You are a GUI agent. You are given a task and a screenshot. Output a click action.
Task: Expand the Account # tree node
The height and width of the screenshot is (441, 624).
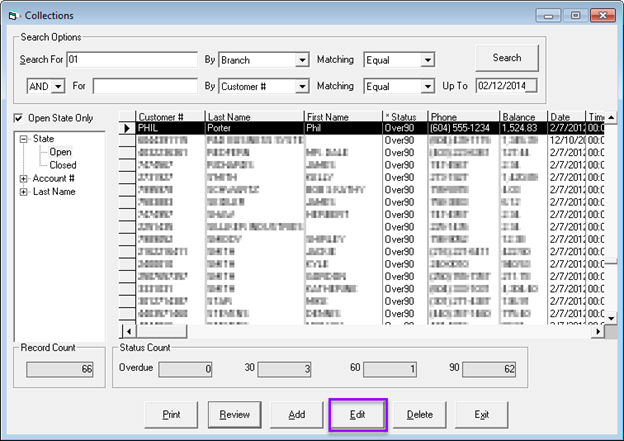[23, 179]
